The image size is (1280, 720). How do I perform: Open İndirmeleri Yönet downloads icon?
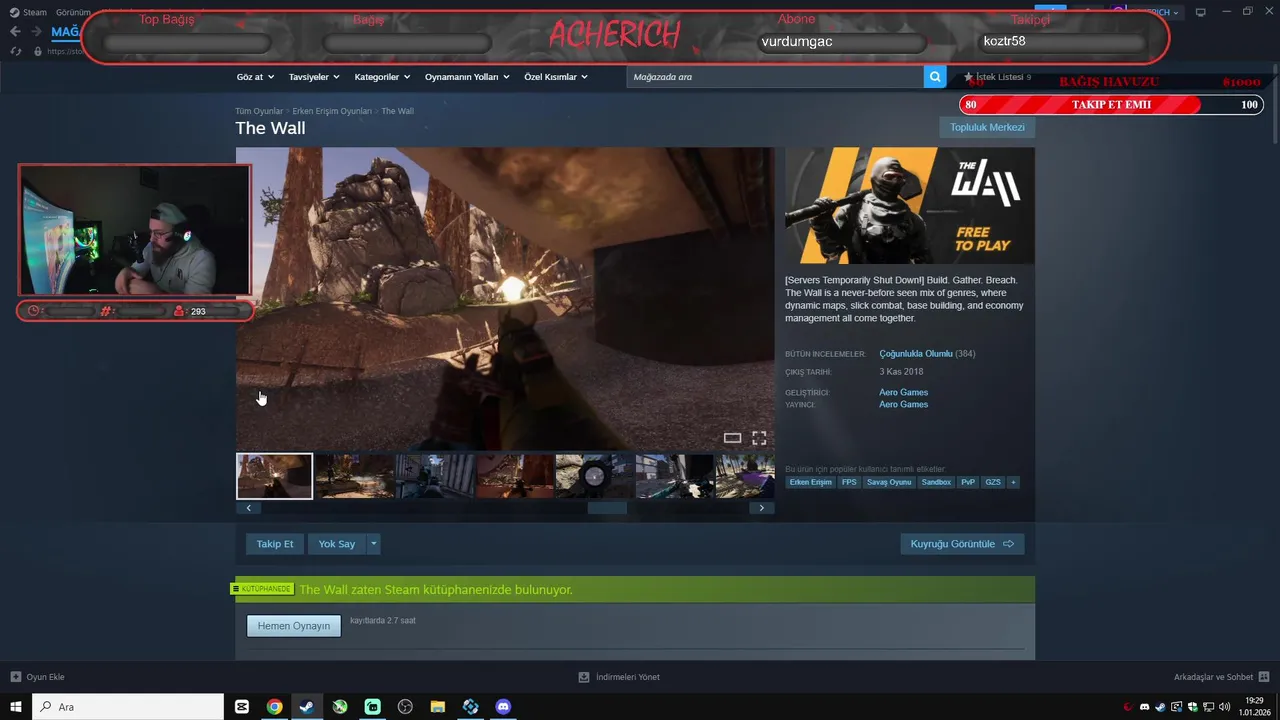584,677
